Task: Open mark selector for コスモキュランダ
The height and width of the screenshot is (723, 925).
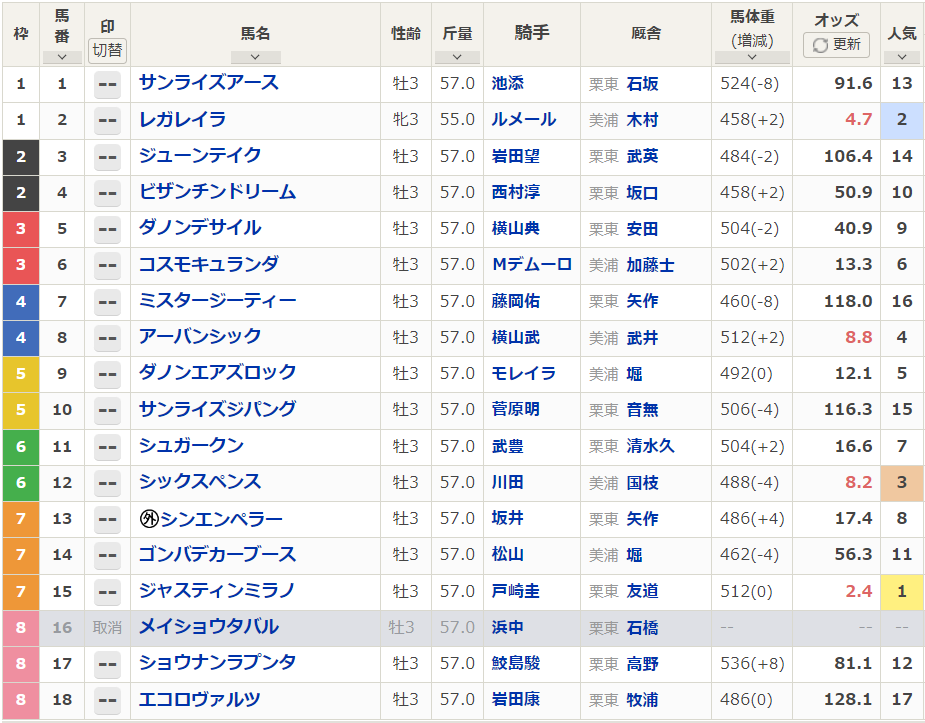Action: tap(107, 265)
